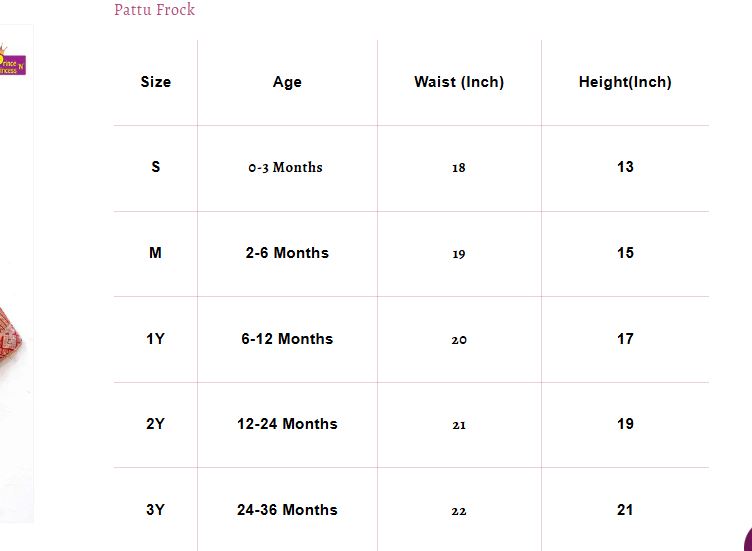Click the Size column header
752x551 pixels.
coord(155,82)
